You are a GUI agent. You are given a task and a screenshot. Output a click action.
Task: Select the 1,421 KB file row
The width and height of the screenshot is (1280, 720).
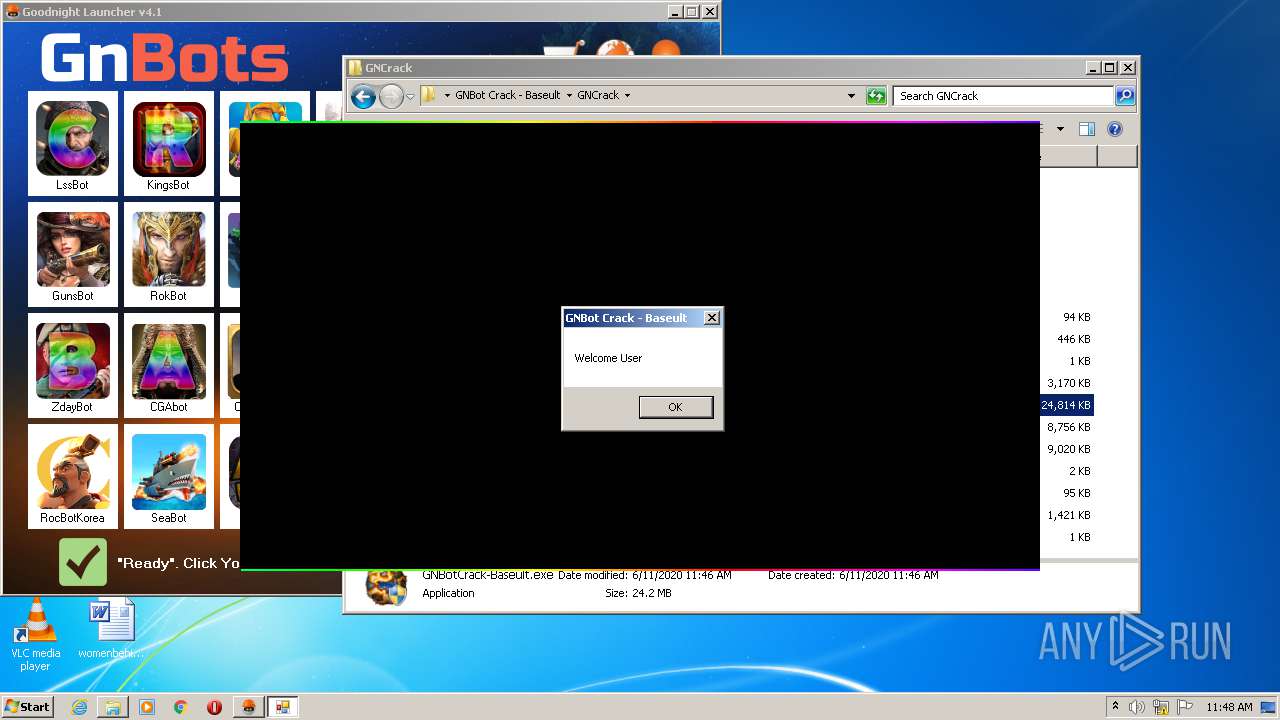pyautogui.click(x=1068, y=515)
